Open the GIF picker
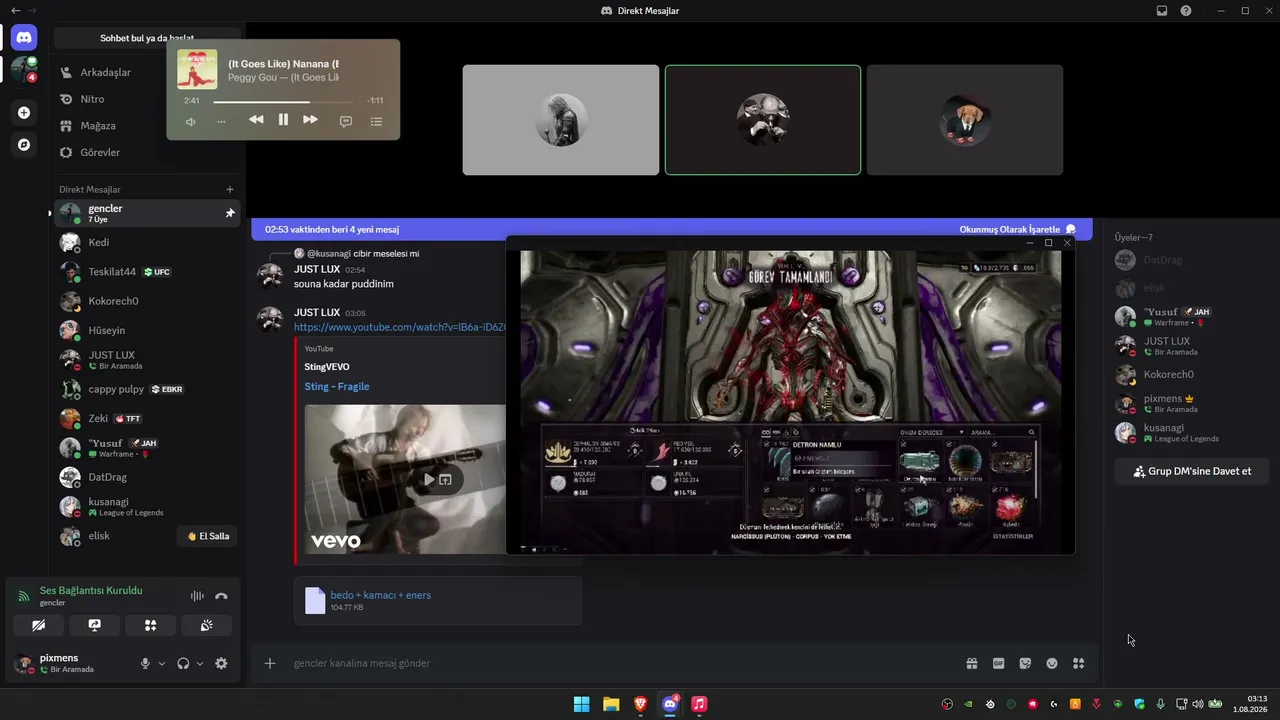 [x=998, y=663]
